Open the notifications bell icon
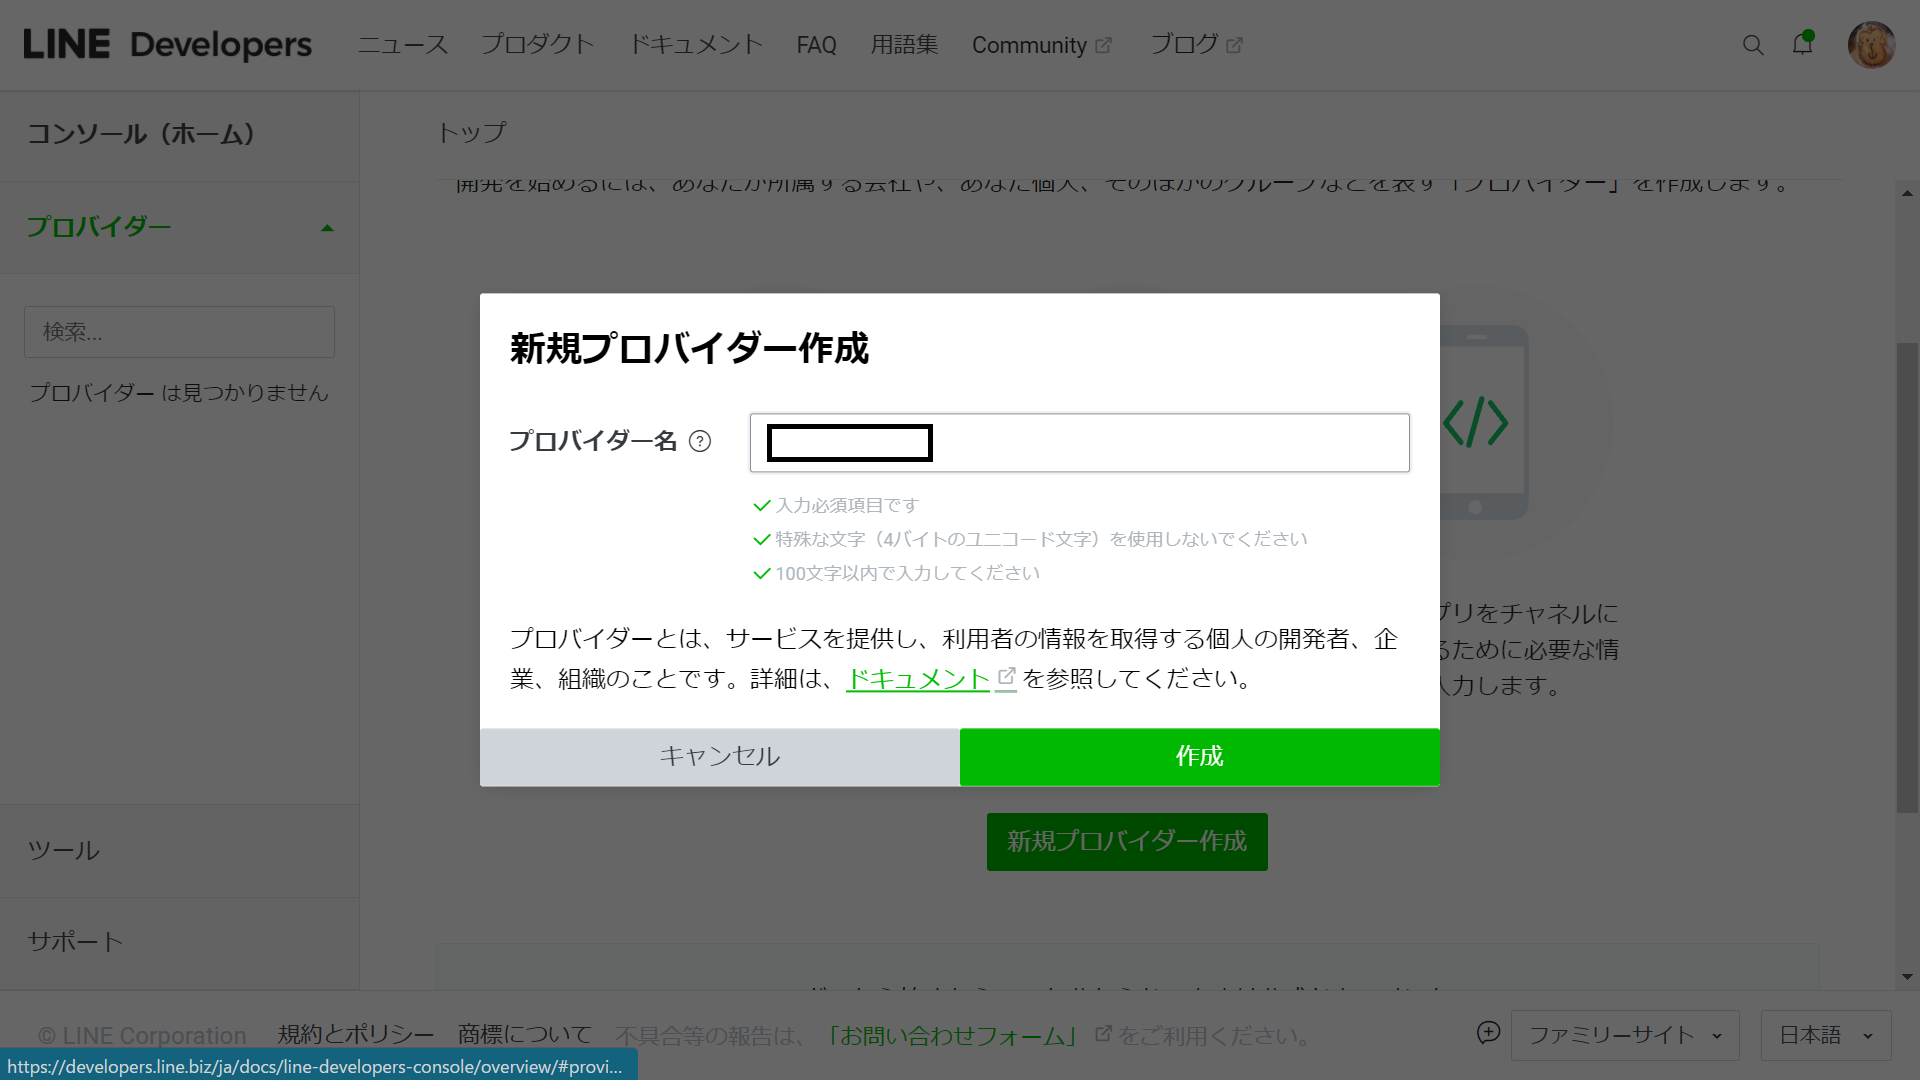Image resolution: width=1920 pixels, height=1080 pixels. click(1802, 45)
